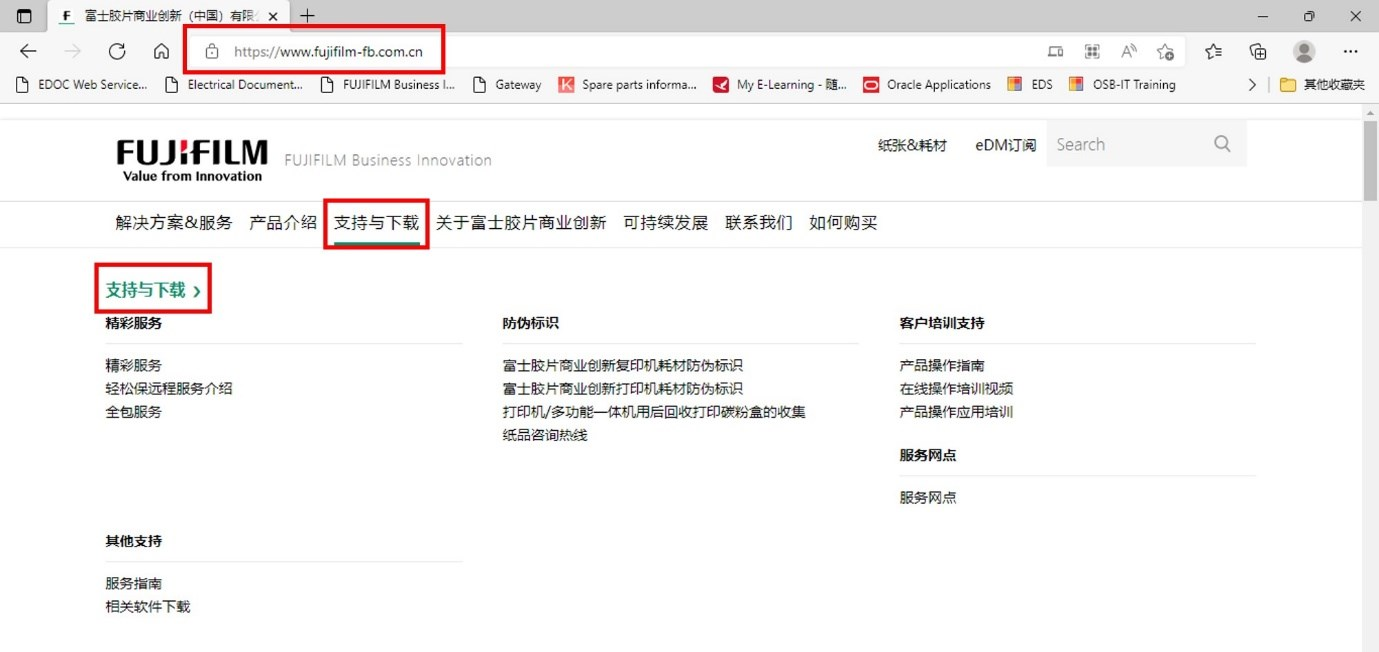
Task: Open the Spare parts informa... bookmark
Action: 627,85
